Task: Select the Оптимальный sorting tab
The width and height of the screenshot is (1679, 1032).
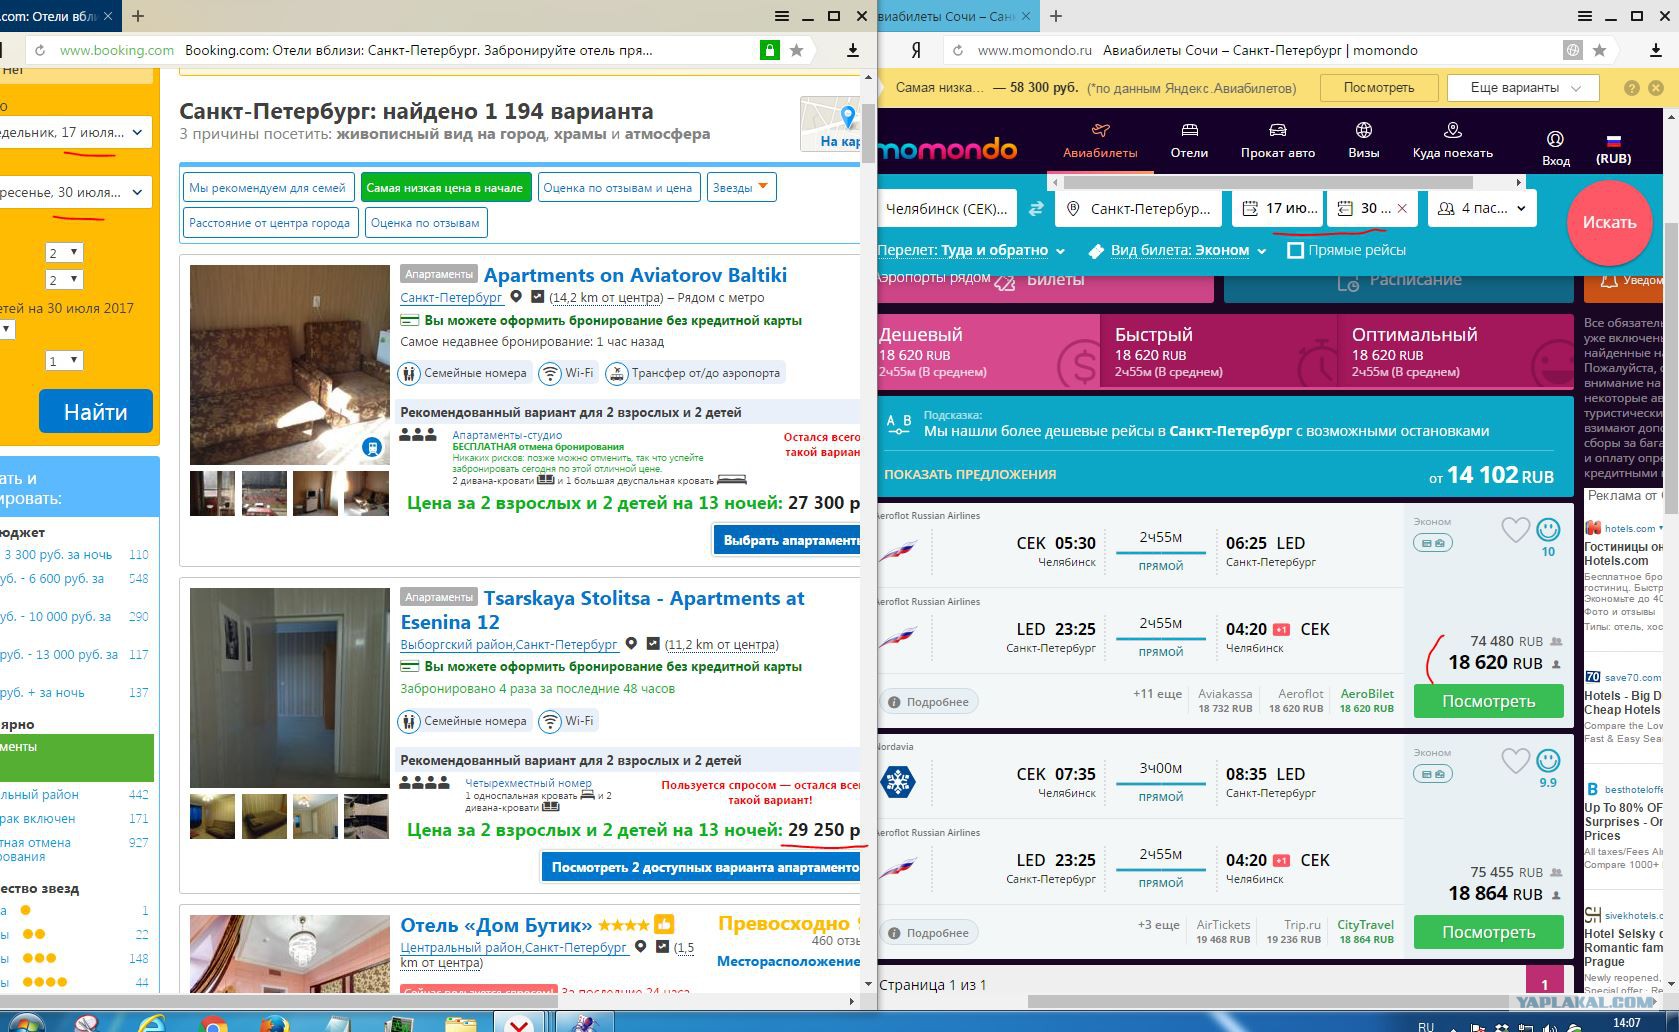Action: pyautogui.click(x=1455, y=351)
